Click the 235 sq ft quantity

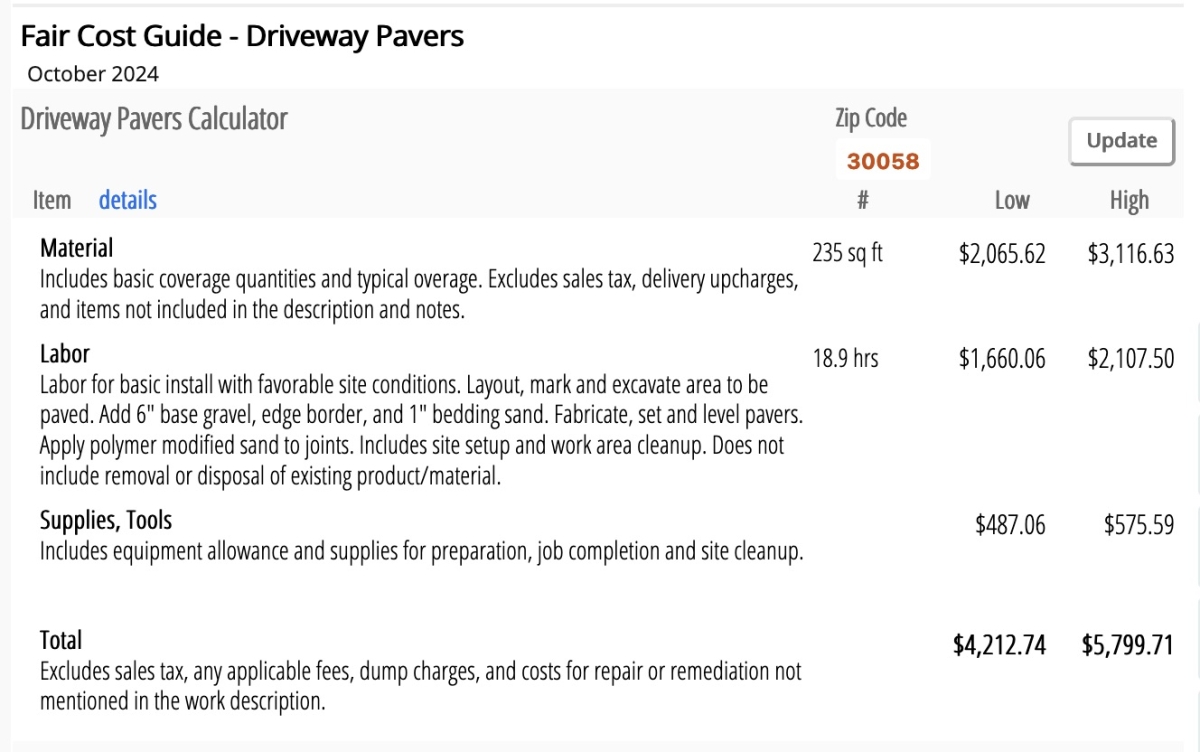click(847, 253)
